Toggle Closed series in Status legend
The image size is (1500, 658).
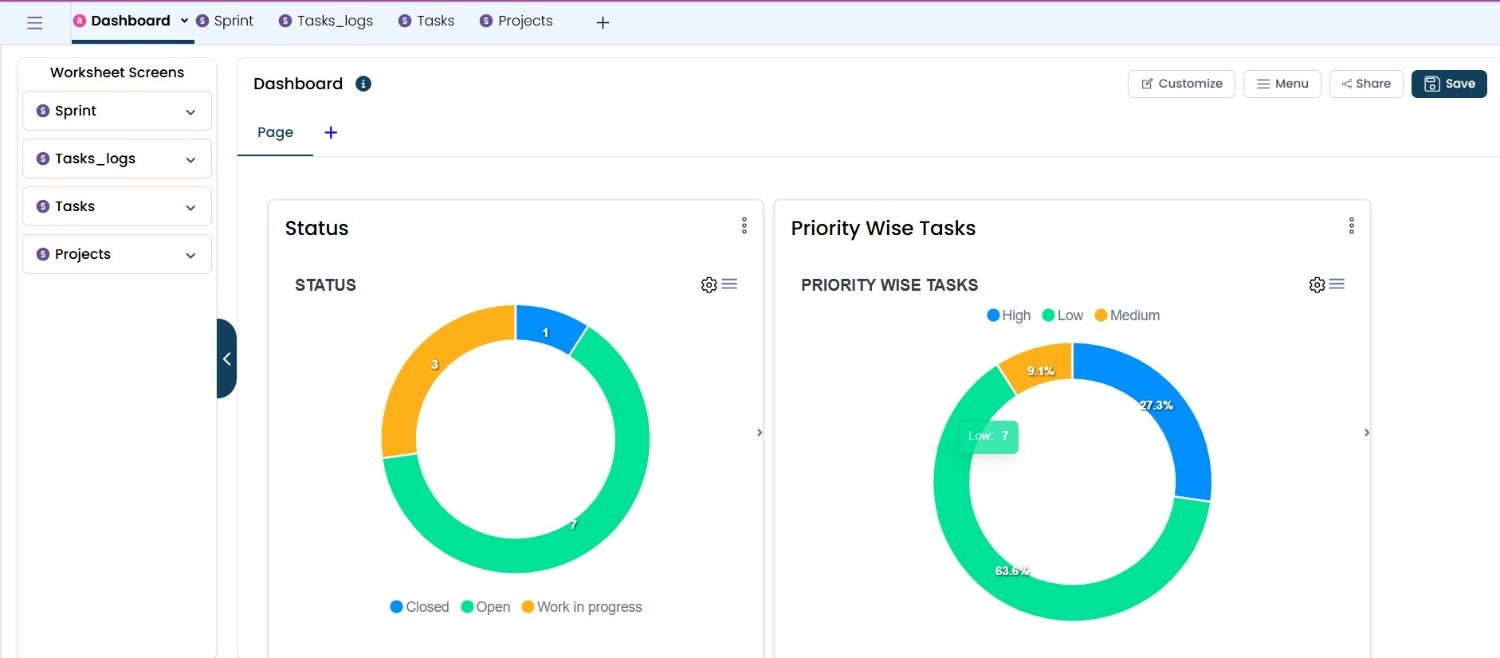(419, 607)
